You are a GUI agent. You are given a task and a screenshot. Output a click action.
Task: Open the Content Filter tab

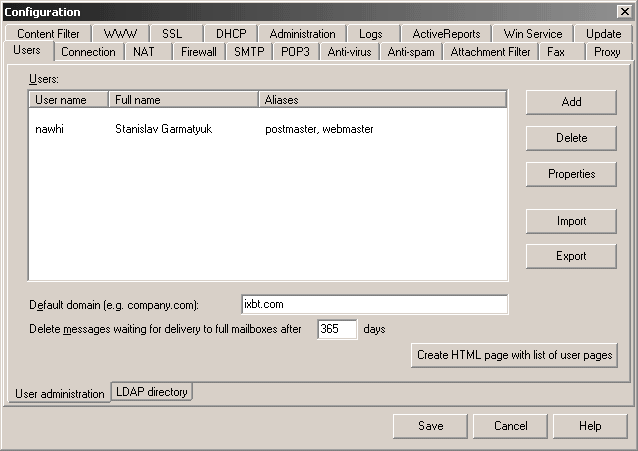[48, 34]
